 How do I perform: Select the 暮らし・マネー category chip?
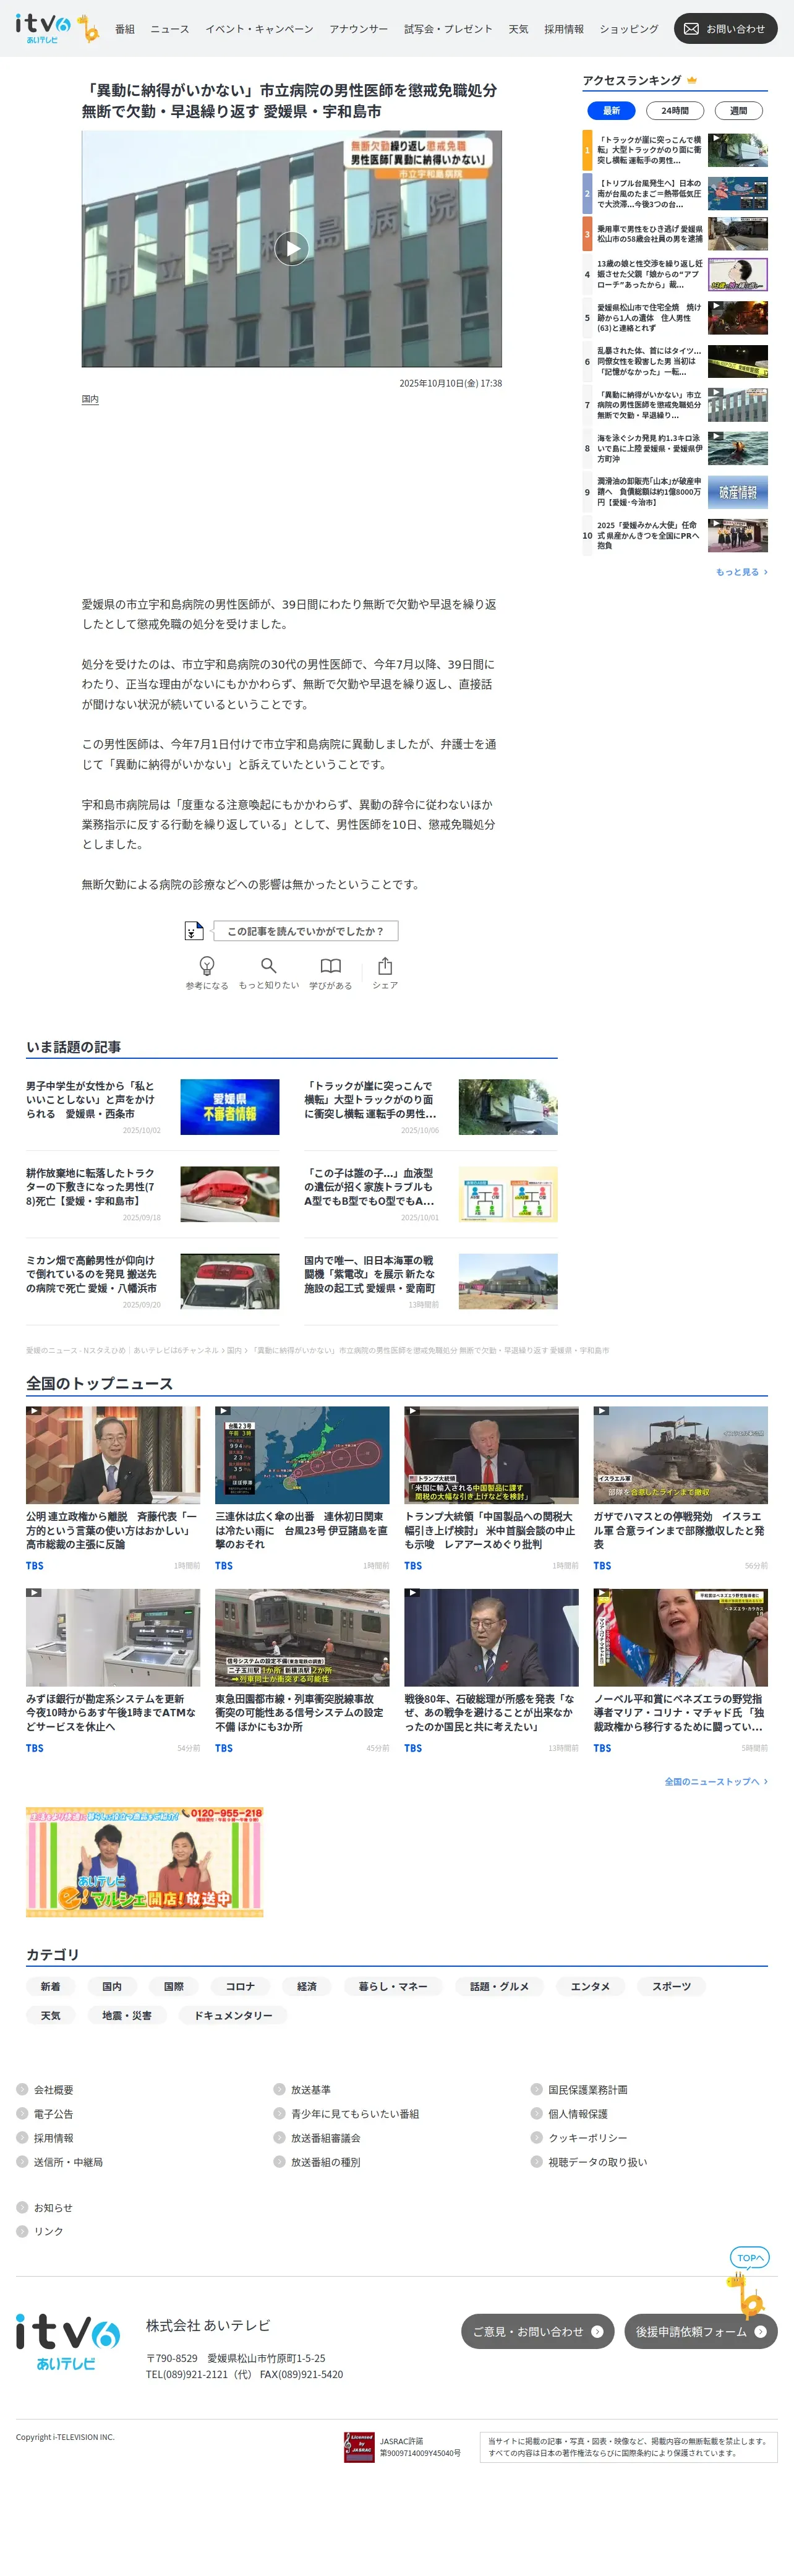click(x=393, y=1986)
